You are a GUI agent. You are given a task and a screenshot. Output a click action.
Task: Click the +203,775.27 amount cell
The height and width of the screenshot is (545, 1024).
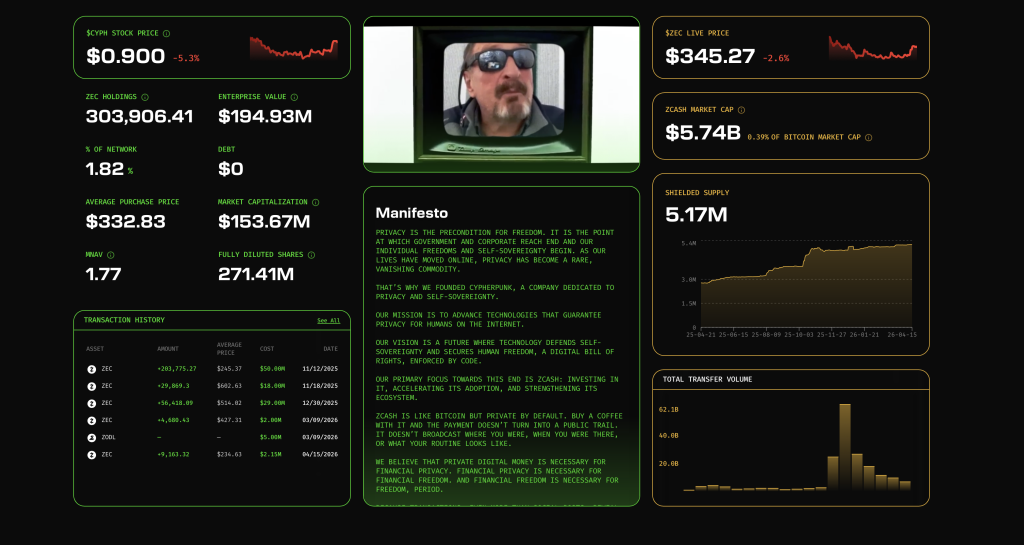[177, 369]
